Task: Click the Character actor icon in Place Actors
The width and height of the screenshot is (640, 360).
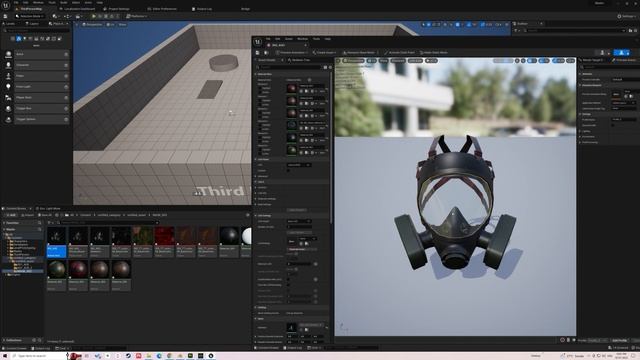Action: tap(8, 65)
